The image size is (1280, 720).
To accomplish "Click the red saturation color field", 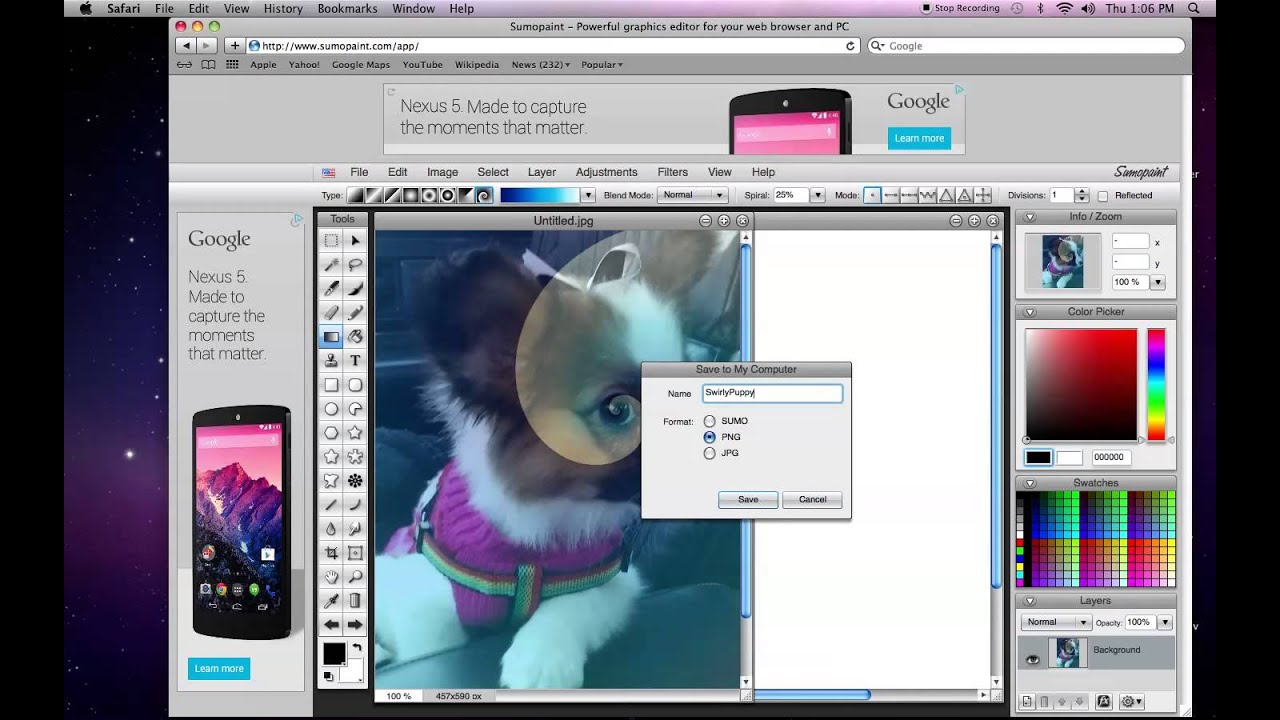I will click(1081, 385).
